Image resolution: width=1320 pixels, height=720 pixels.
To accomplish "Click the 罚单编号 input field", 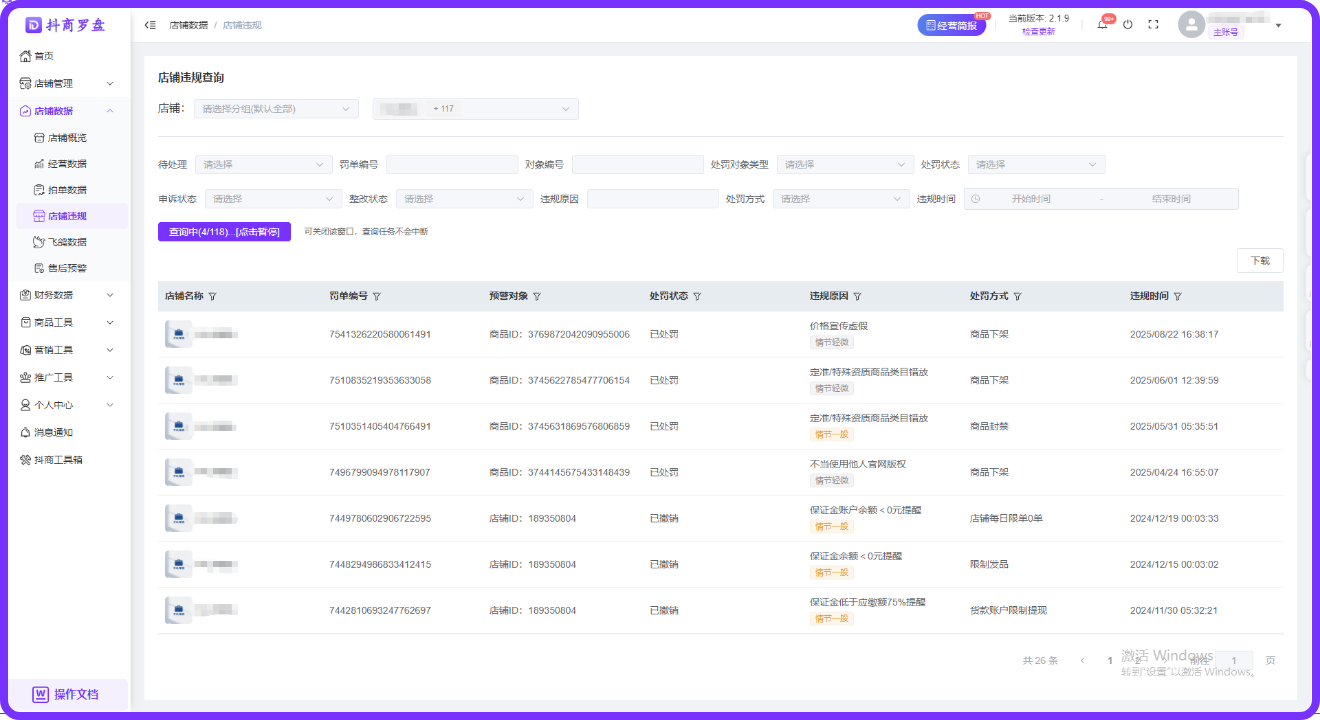I will point(451,164).
